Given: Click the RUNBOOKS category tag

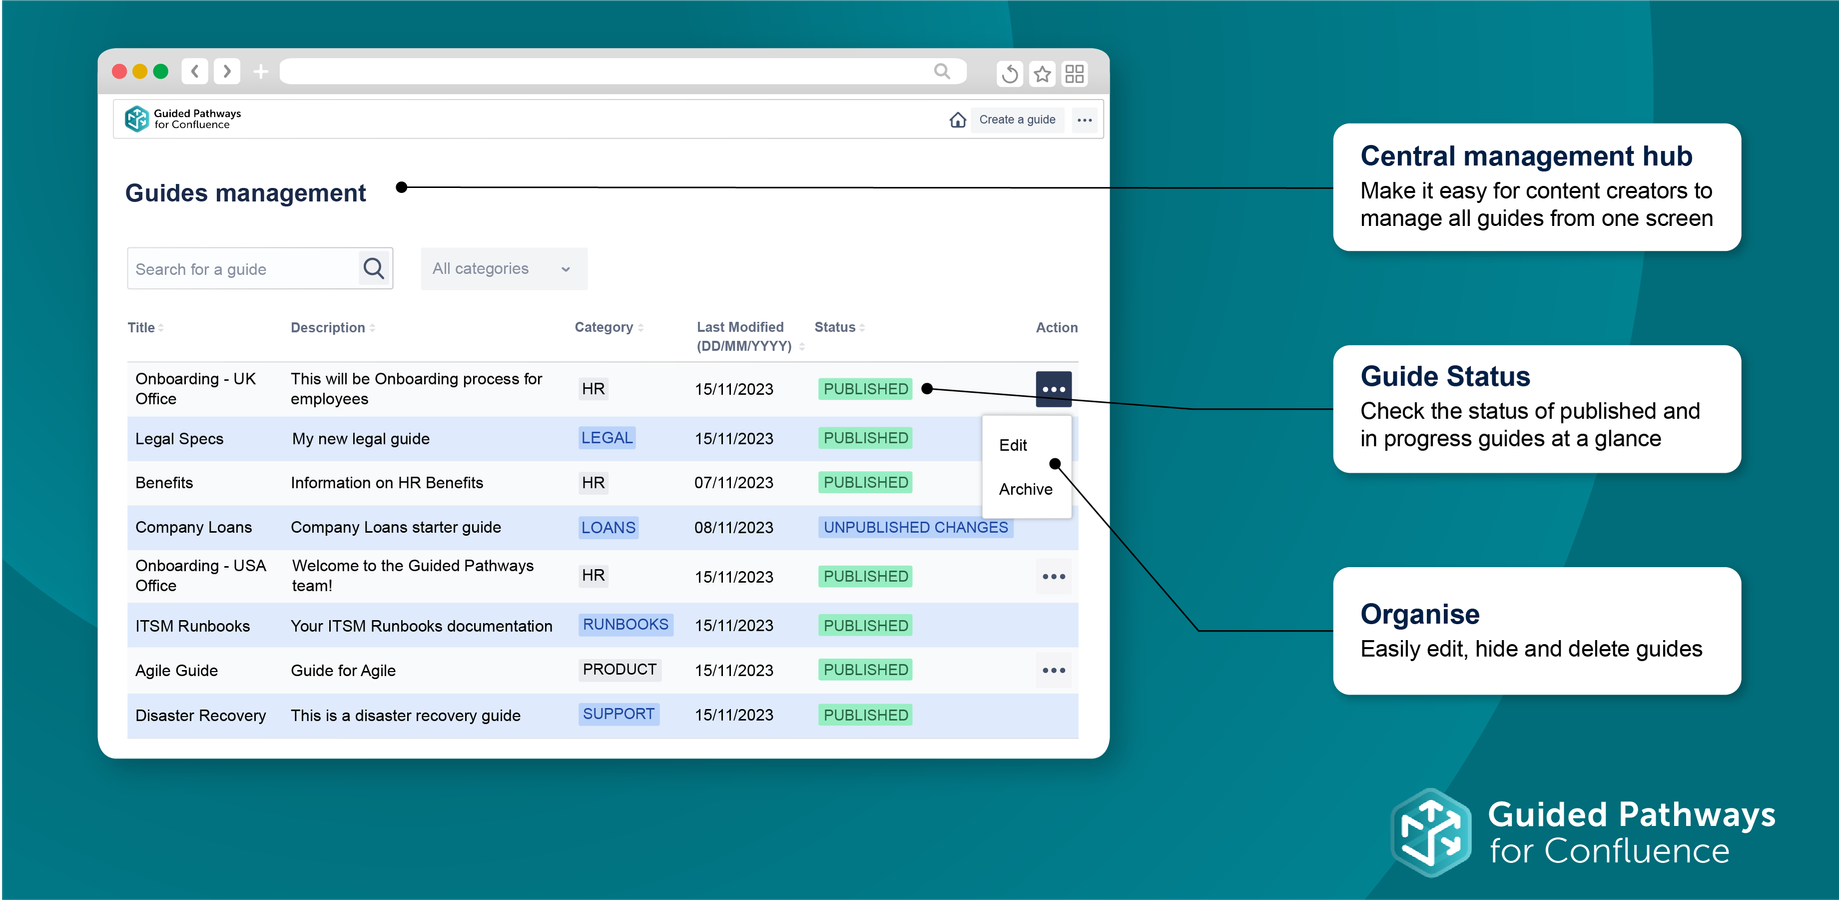Looking at the screenshot, I should (x=625, y=625).
